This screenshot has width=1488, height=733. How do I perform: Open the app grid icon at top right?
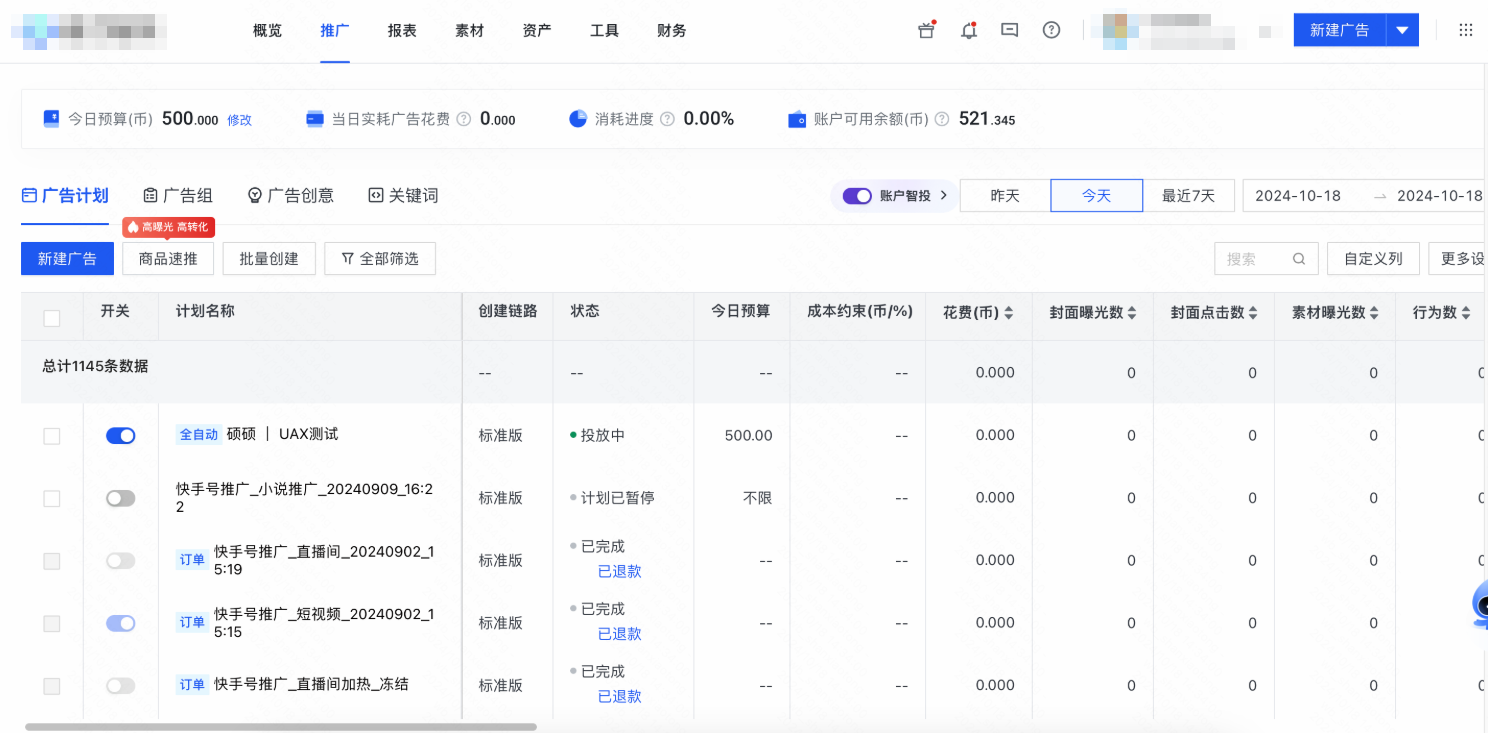click(1466, 29)
